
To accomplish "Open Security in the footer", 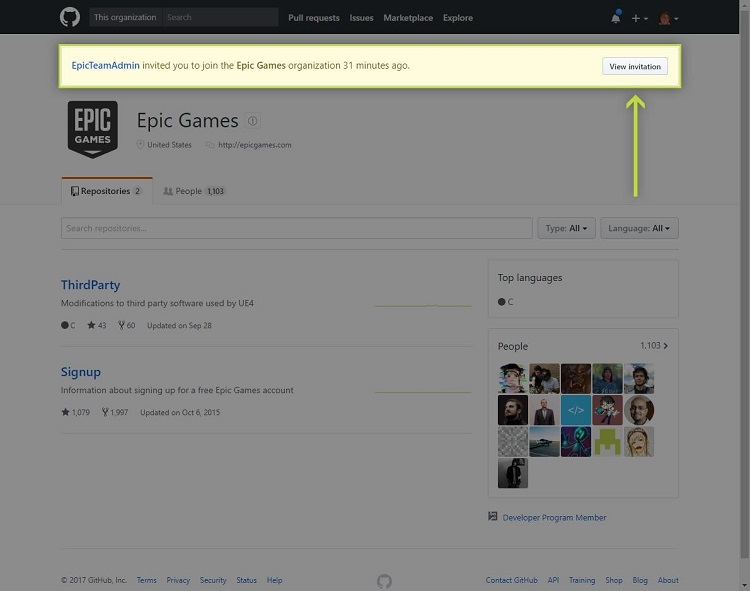I will [213, 580].
